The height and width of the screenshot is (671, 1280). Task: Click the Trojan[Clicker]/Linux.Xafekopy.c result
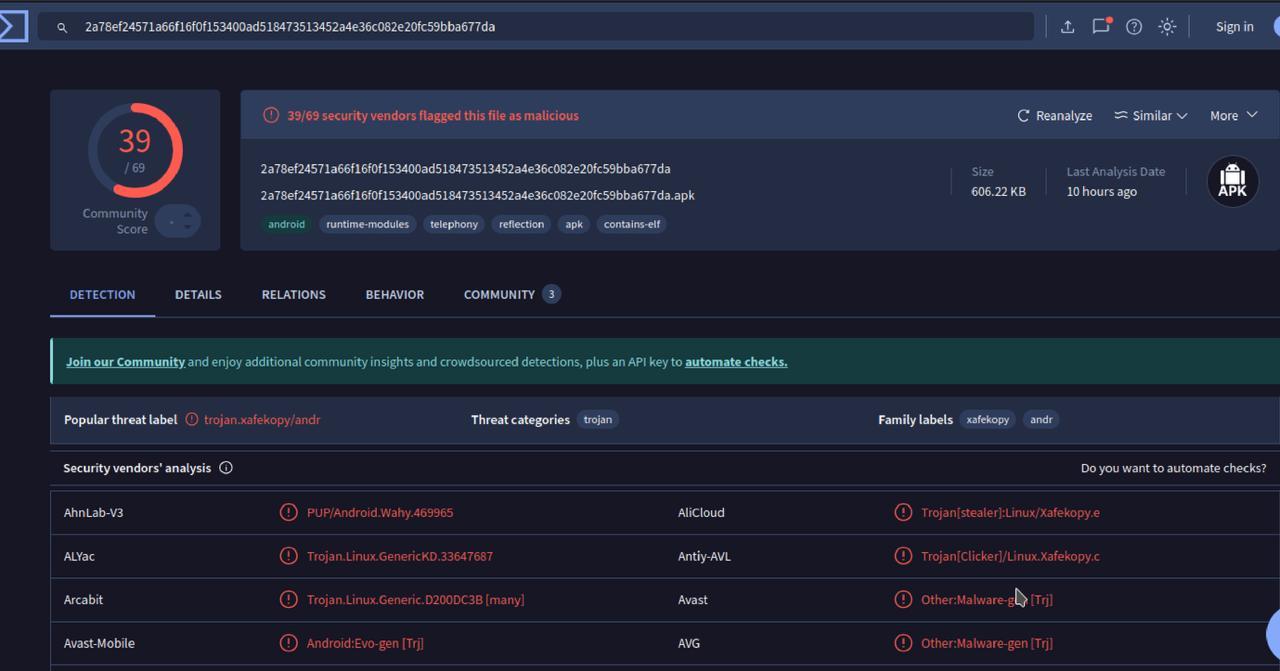click(1010, 556)
